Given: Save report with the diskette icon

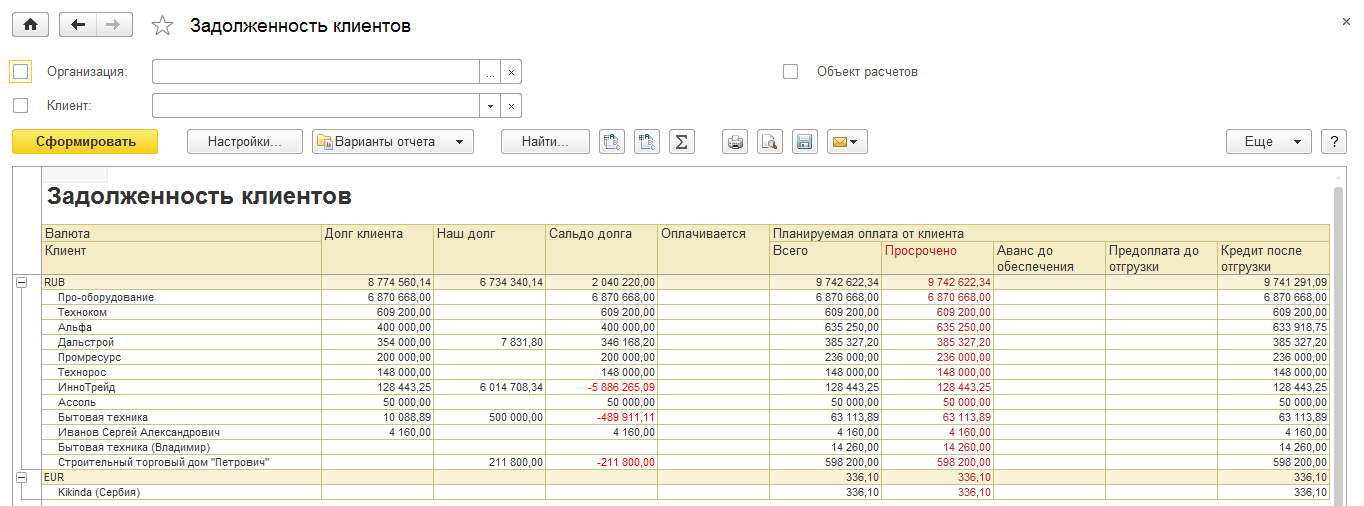Looking at the screenshot, I should (803, 142).
